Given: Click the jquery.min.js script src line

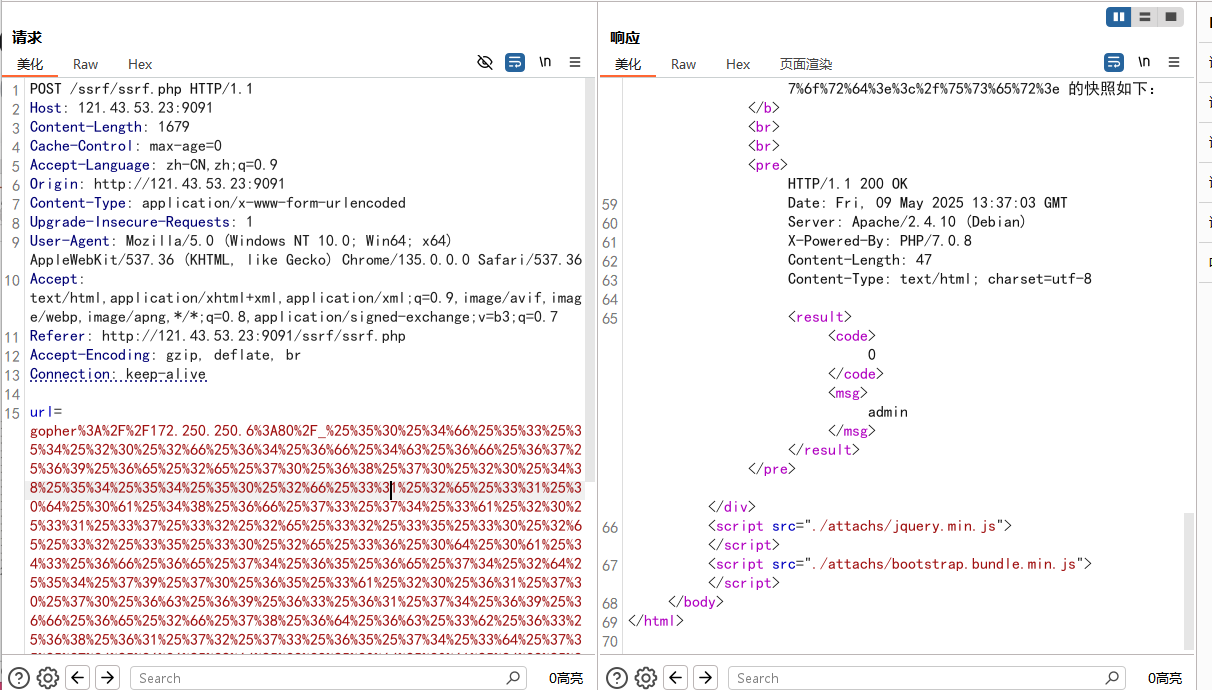Looking at the screenshot, I should click(860, 526).
